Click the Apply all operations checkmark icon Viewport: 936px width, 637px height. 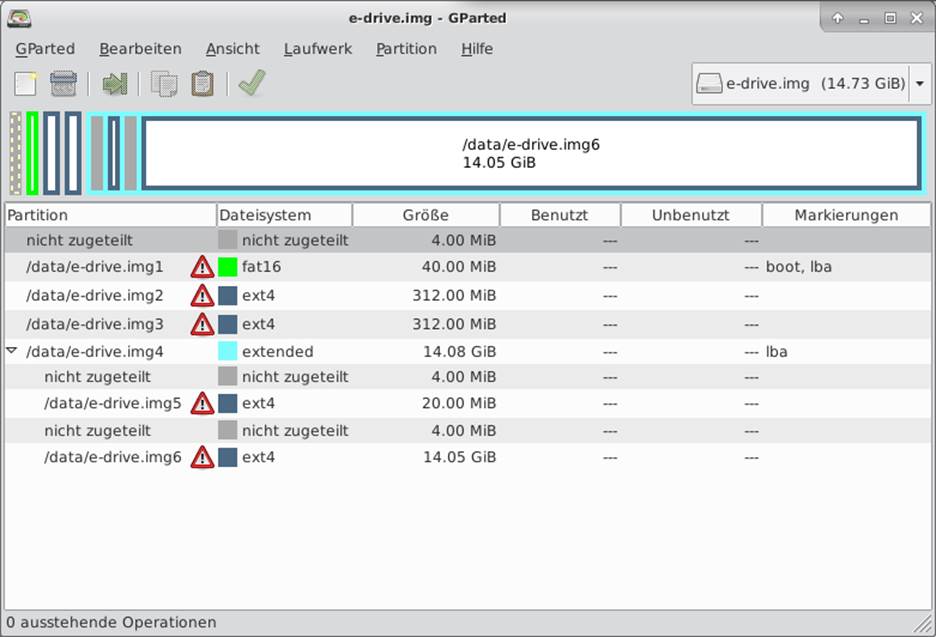tap(251, 84)
